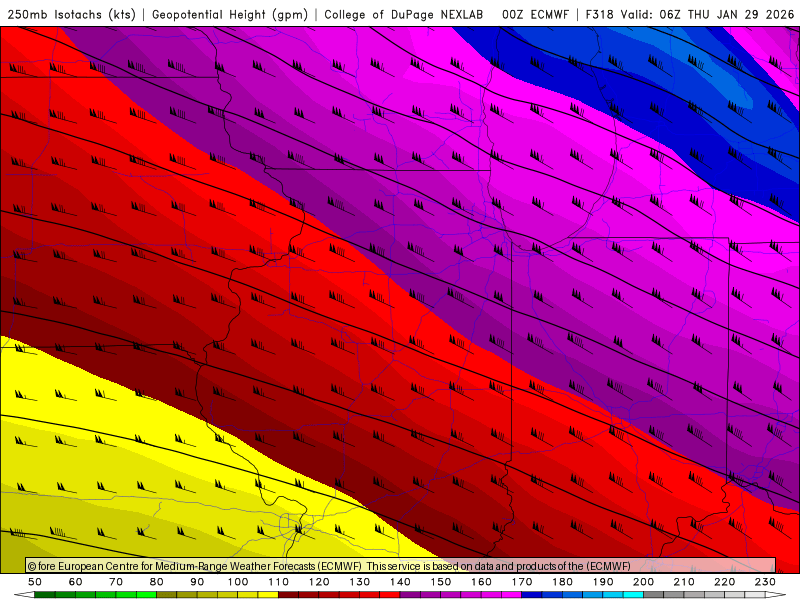Viewport: 800px width, 600px height.
Task: Click the '140' legend label
Action: (x=400, y=582)
